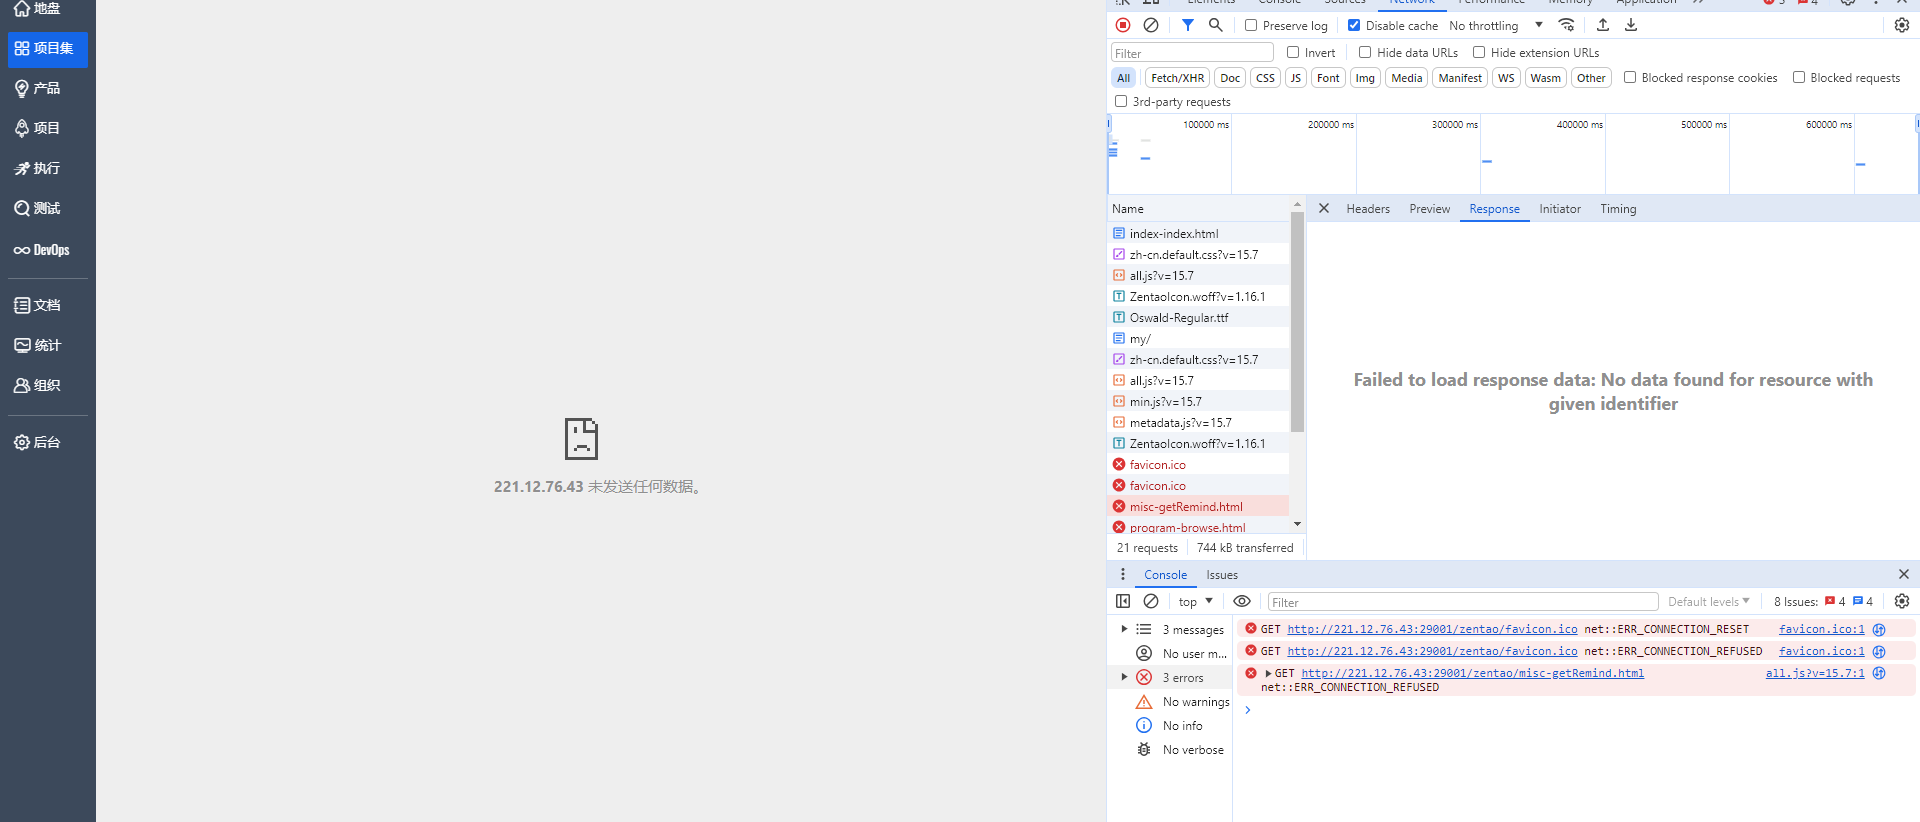This screenshot has width=1920, height=822.
Task: Open the Default levels dropdown
Action: pyautogui.click(x=1709, y=602)
